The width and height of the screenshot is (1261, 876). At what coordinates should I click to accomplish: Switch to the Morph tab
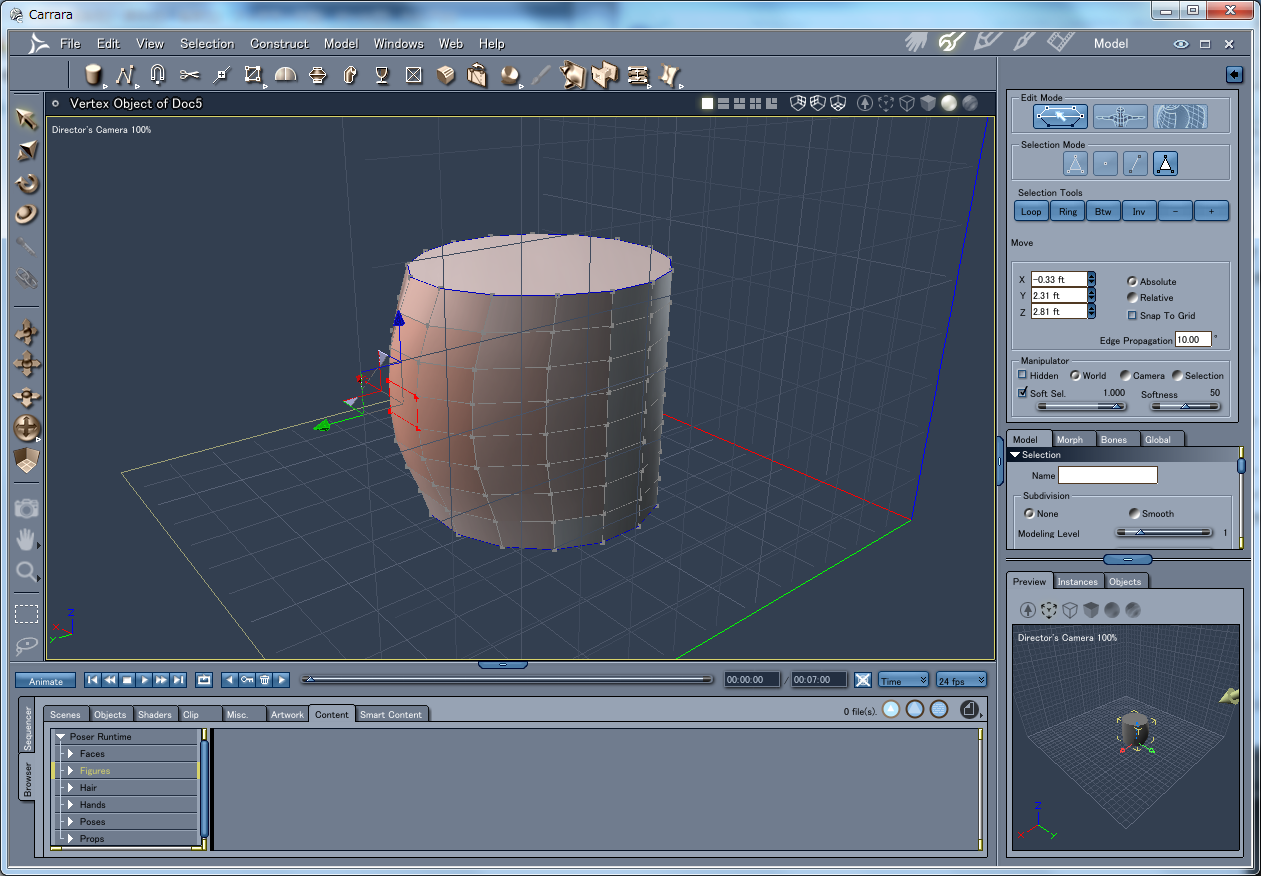tap(1069, 439)
